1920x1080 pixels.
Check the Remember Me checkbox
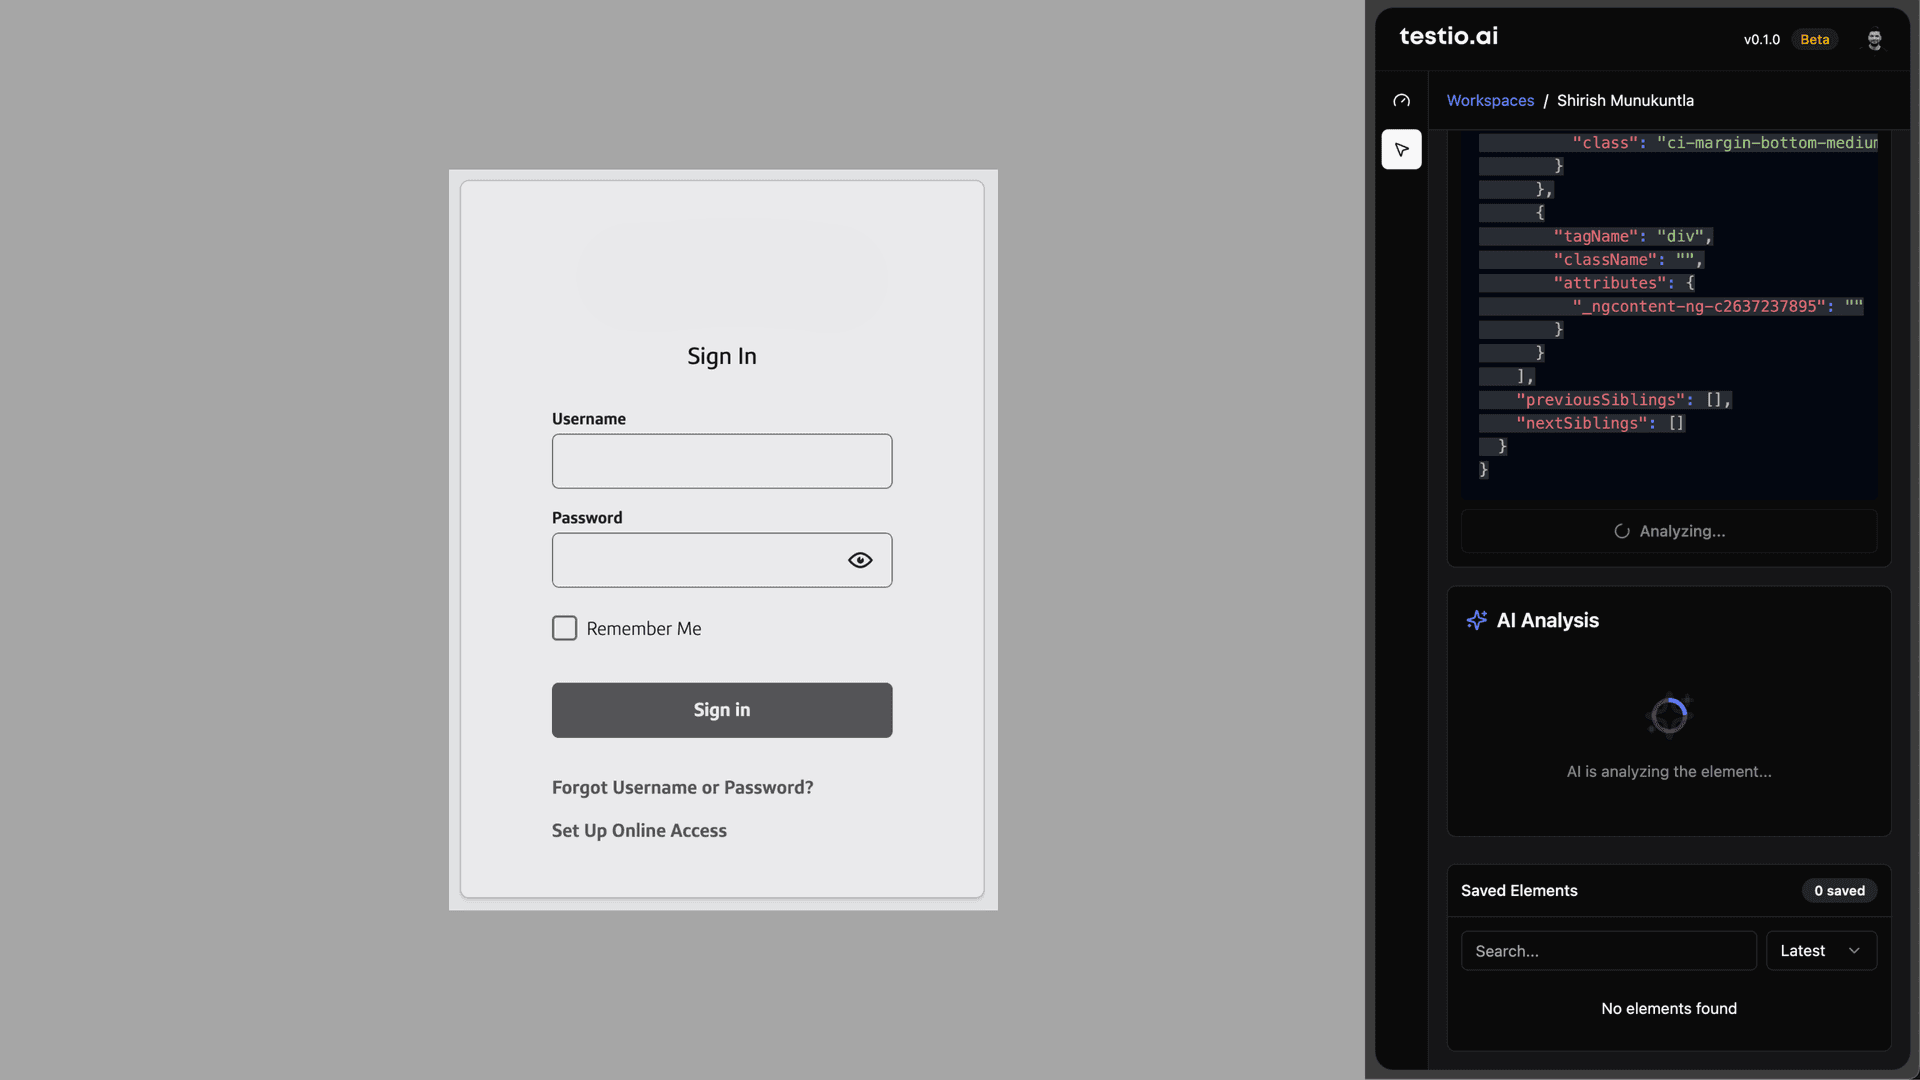click(x=565, y=628)
